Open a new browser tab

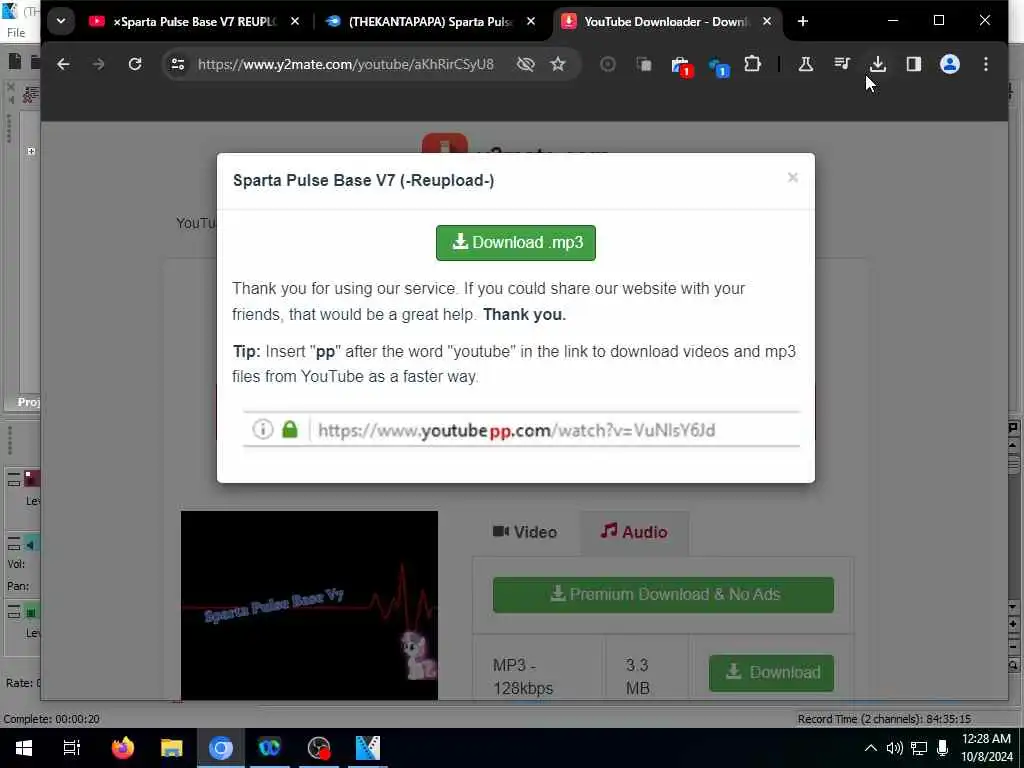point(803,22)
